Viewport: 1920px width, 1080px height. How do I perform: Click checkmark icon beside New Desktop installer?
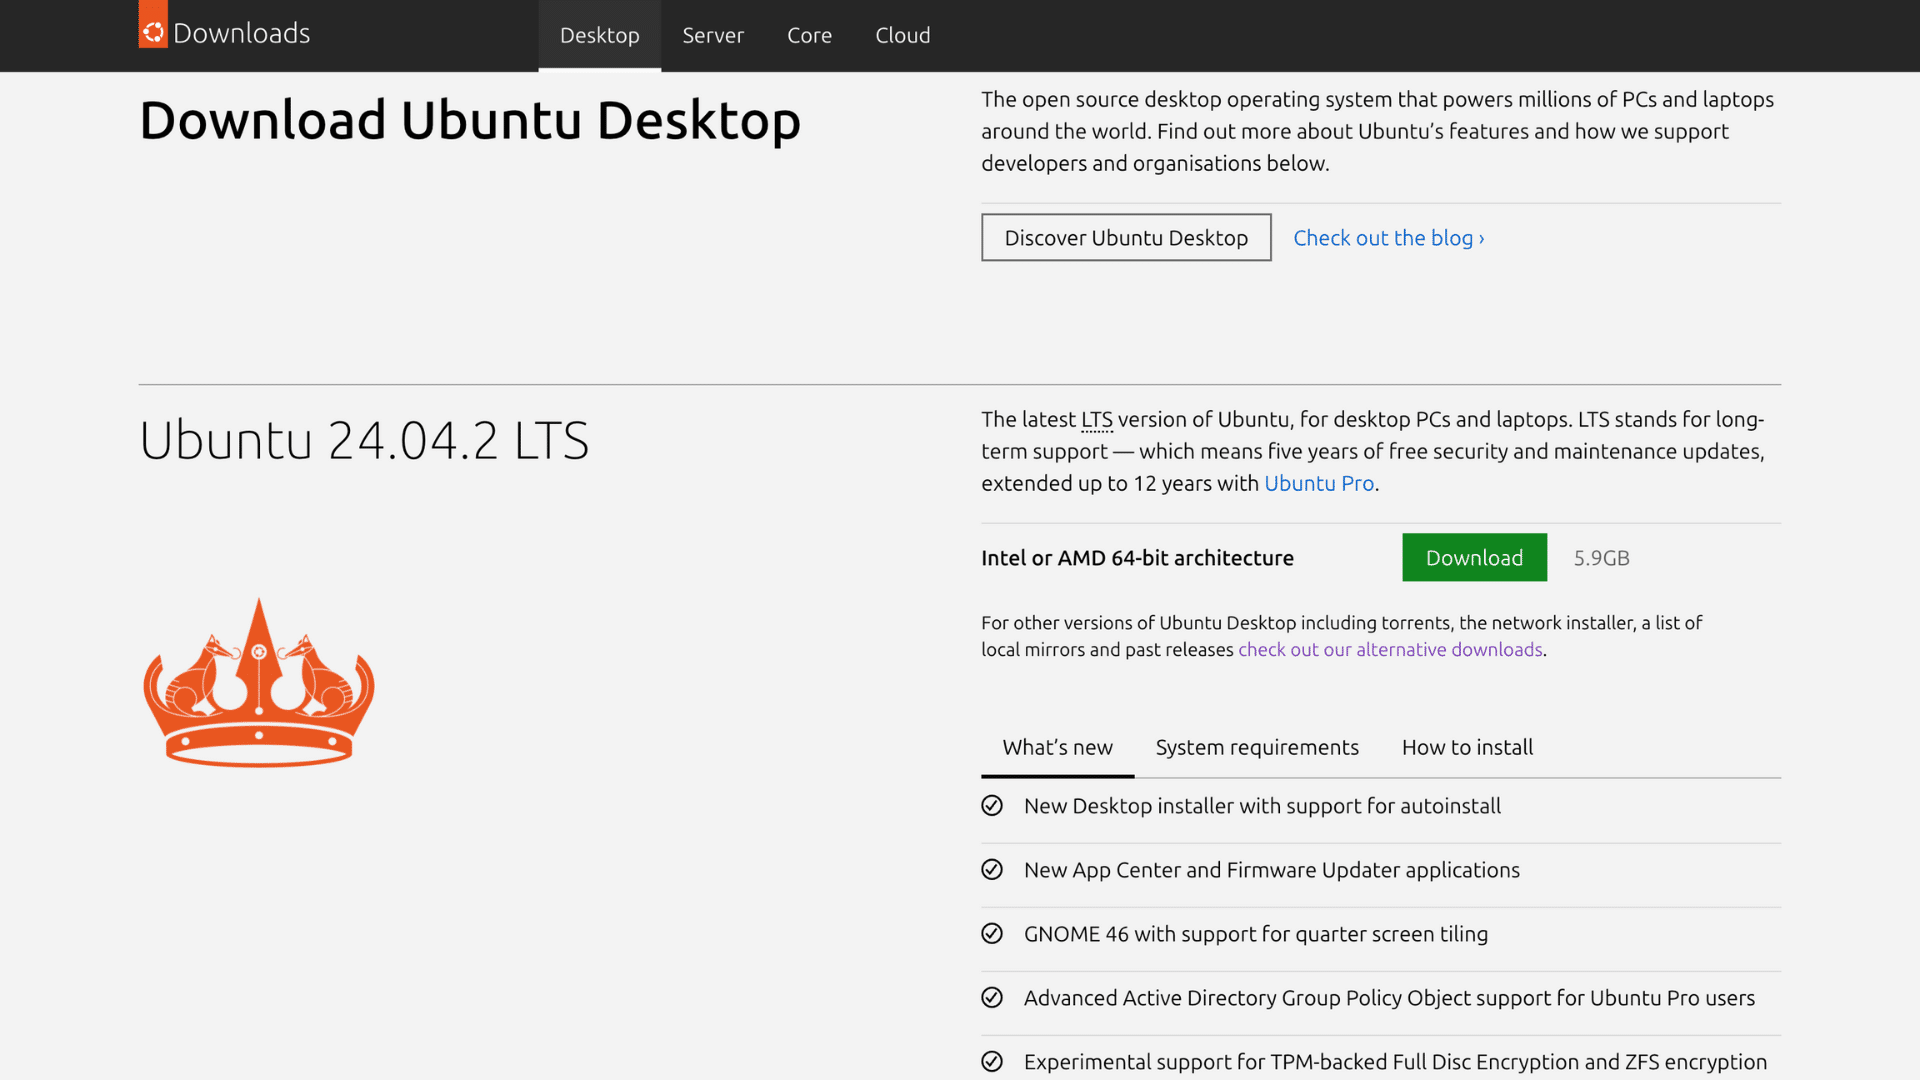[x=992, y=806]
